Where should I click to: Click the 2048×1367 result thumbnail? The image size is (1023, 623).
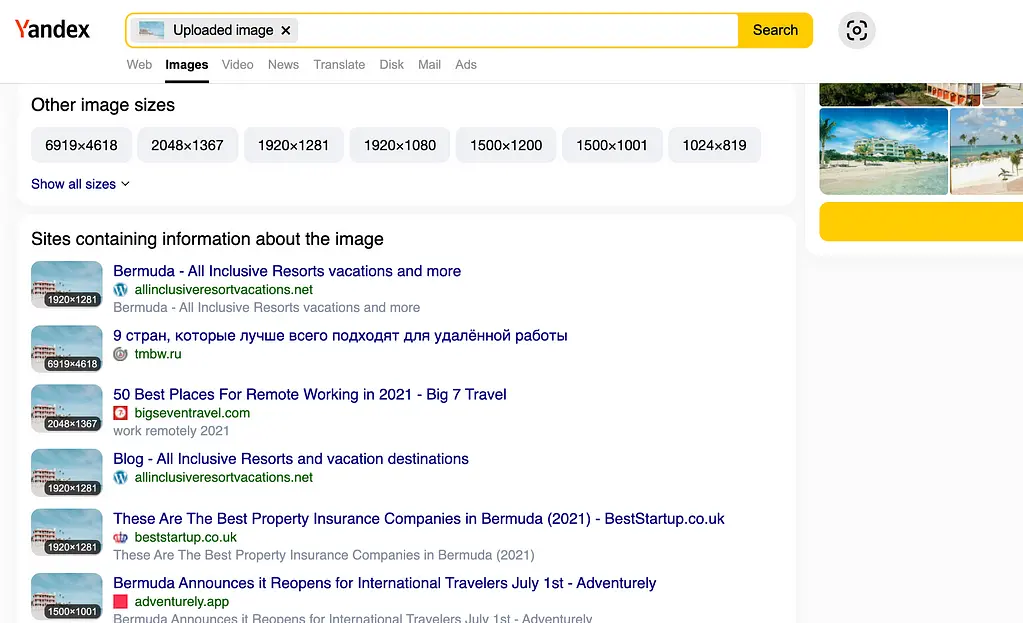coord(67,408)
